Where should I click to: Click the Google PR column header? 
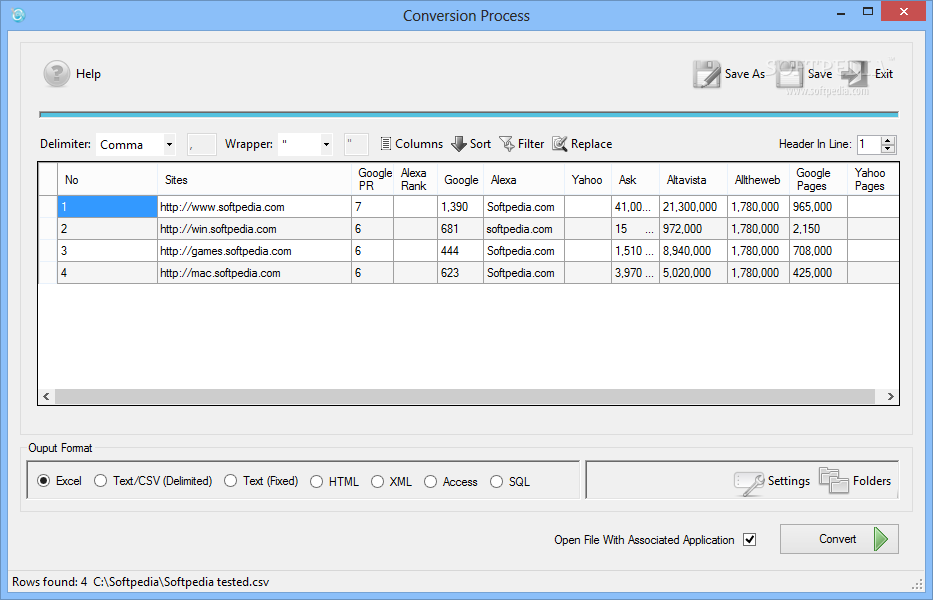372,180
